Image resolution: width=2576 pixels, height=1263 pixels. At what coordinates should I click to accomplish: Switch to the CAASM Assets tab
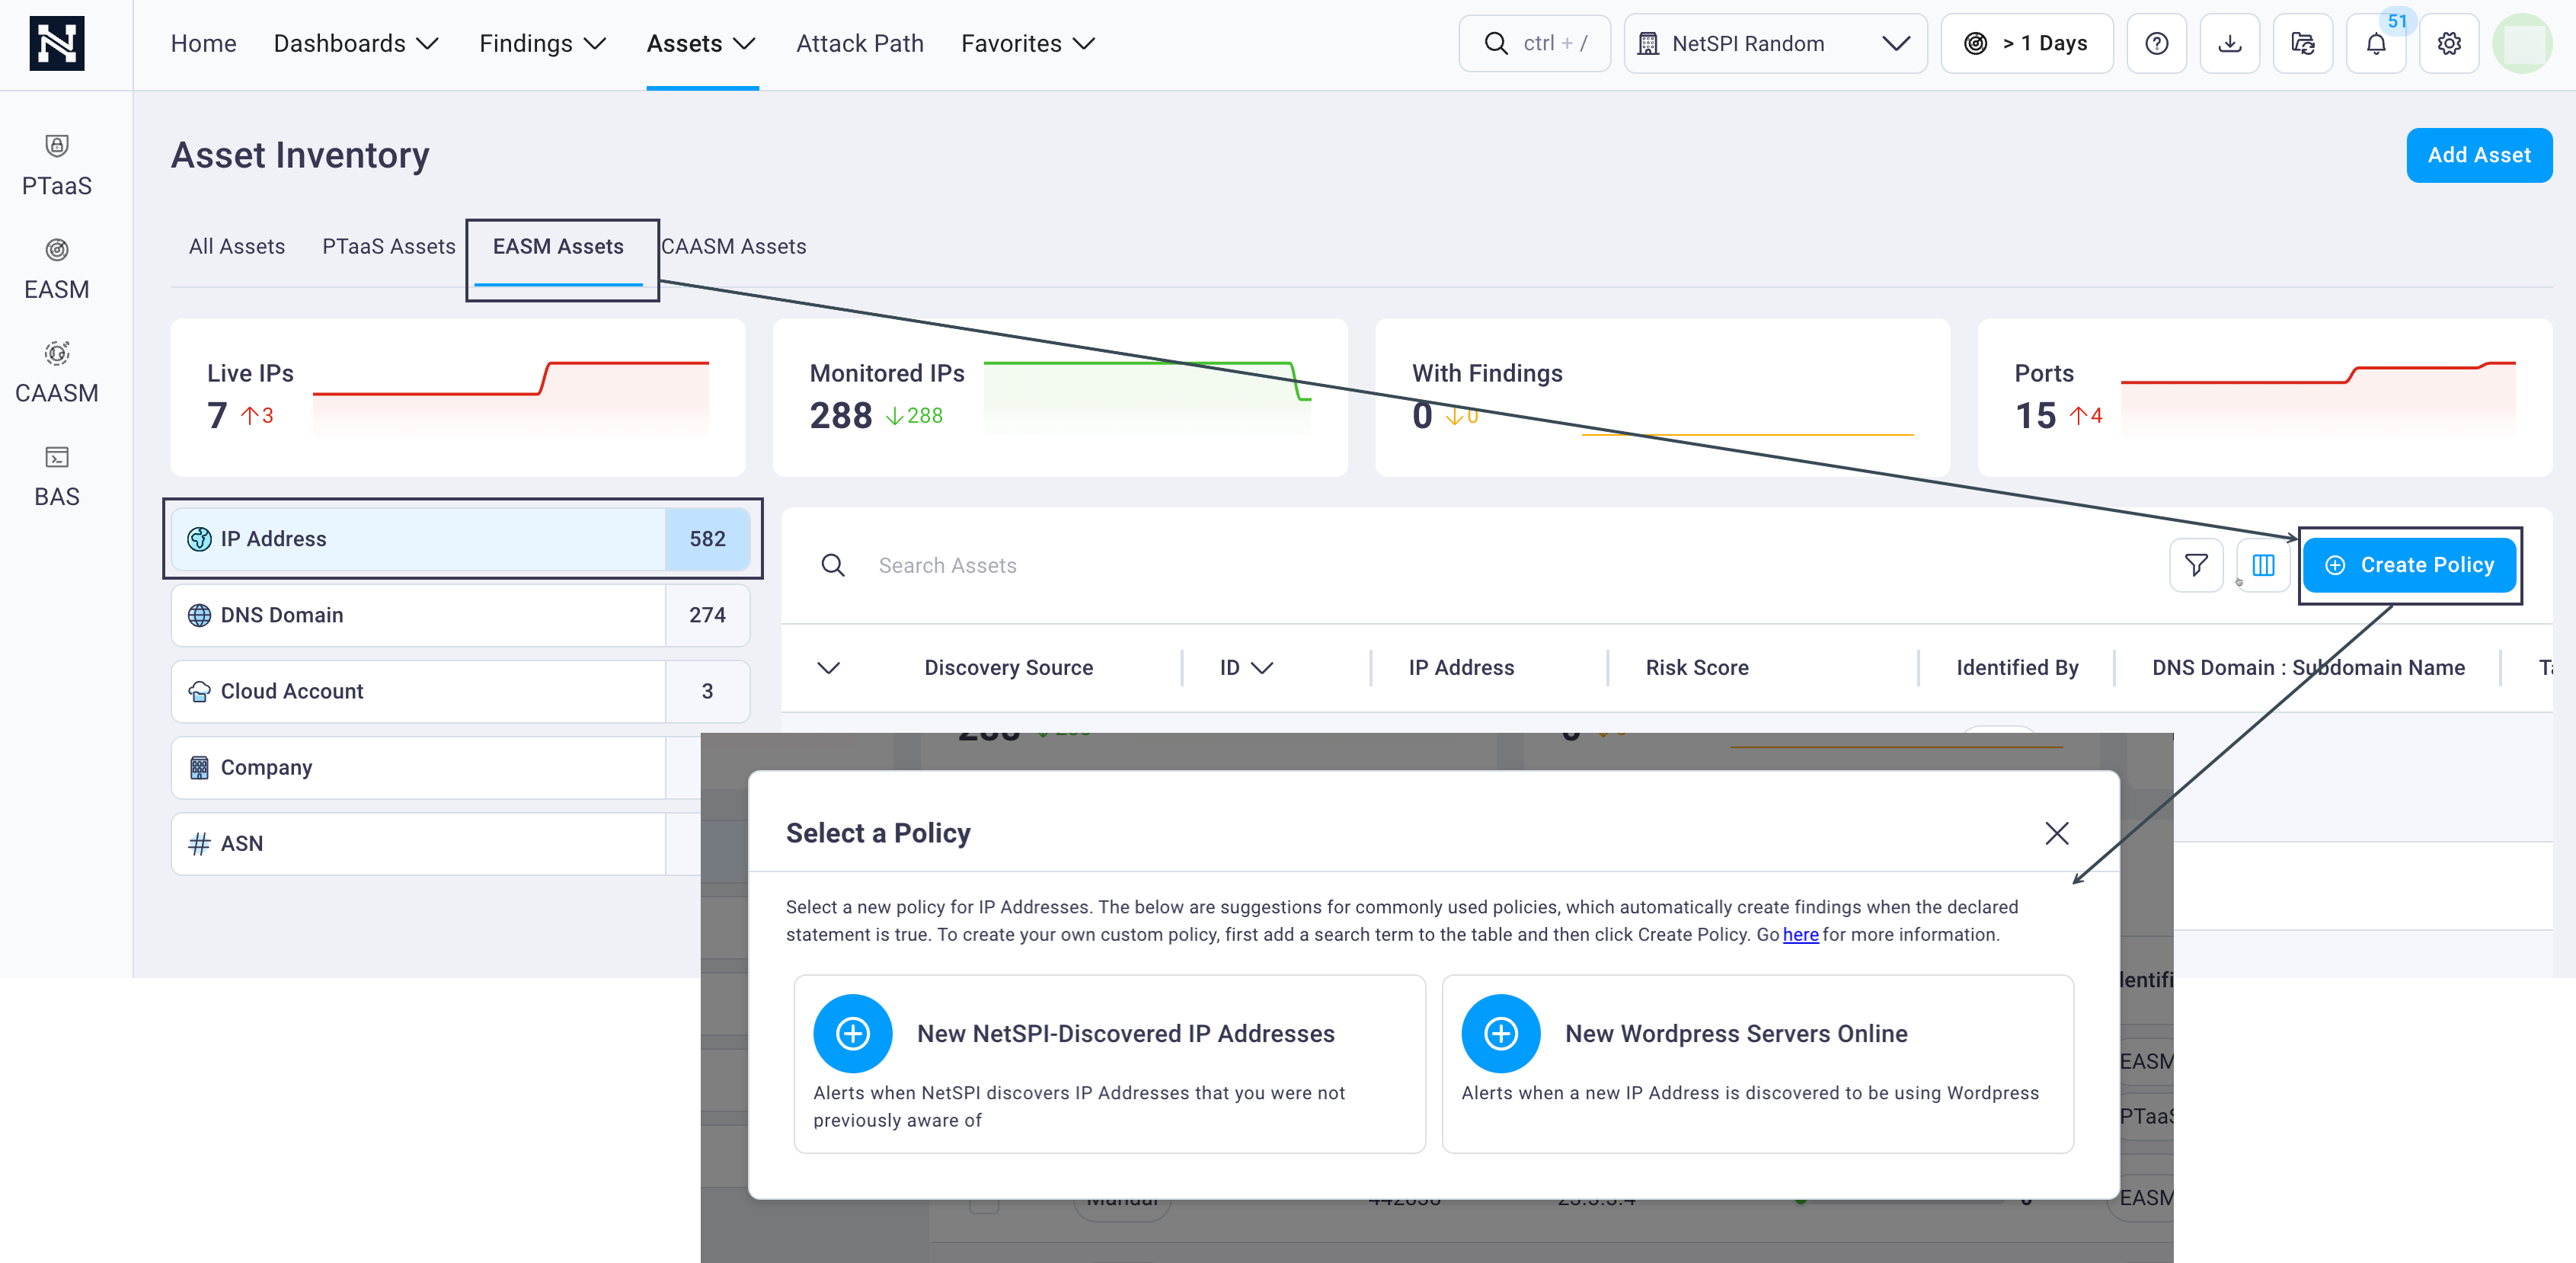point(733,246)
